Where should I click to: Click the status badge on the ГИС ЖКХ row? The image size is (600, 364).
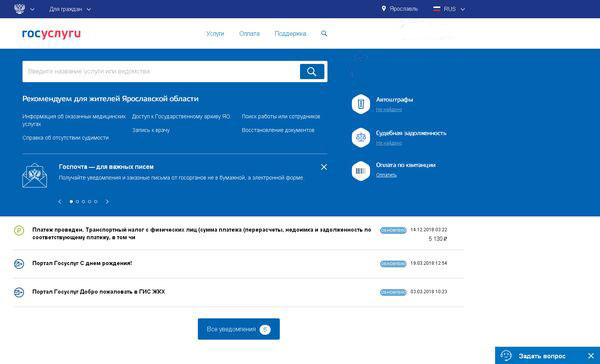(x=393, y=292)
